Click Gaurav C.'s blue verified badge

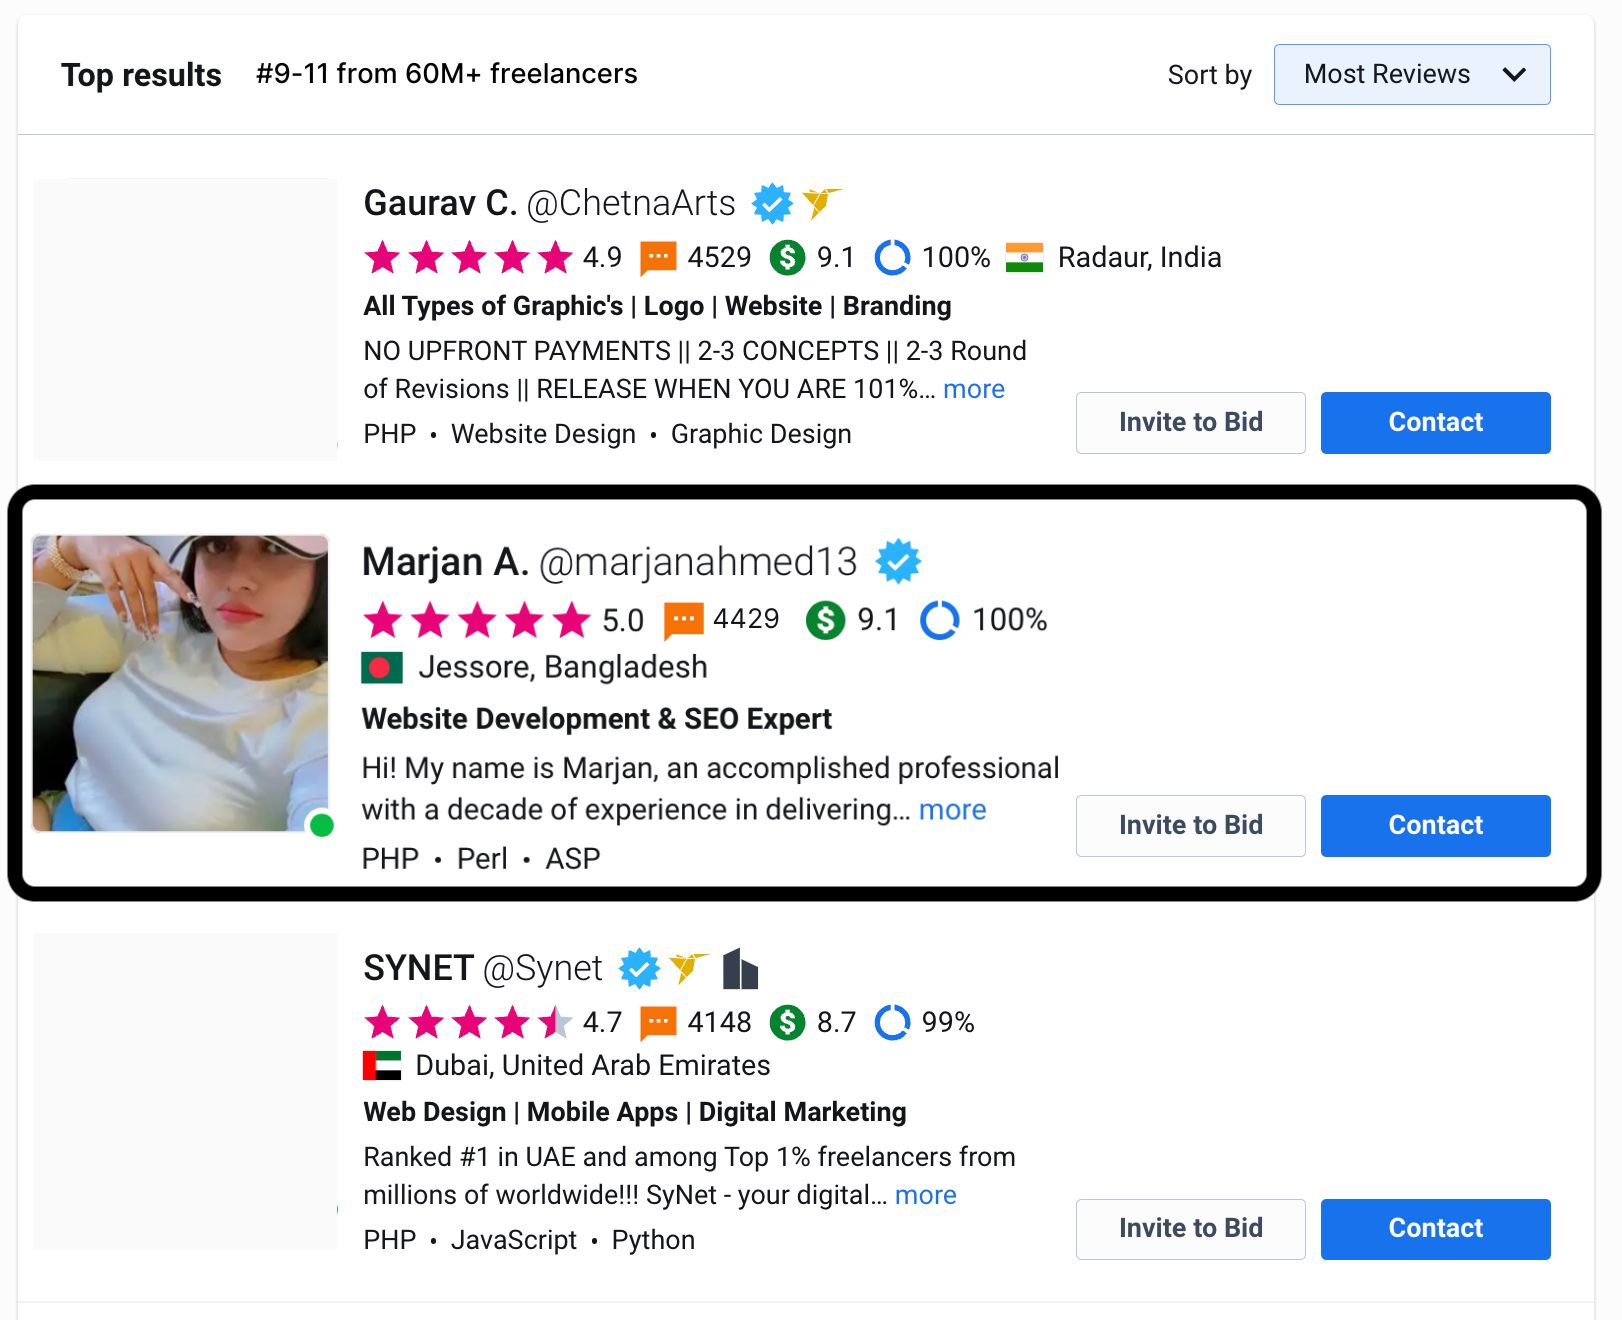(772, 203)
